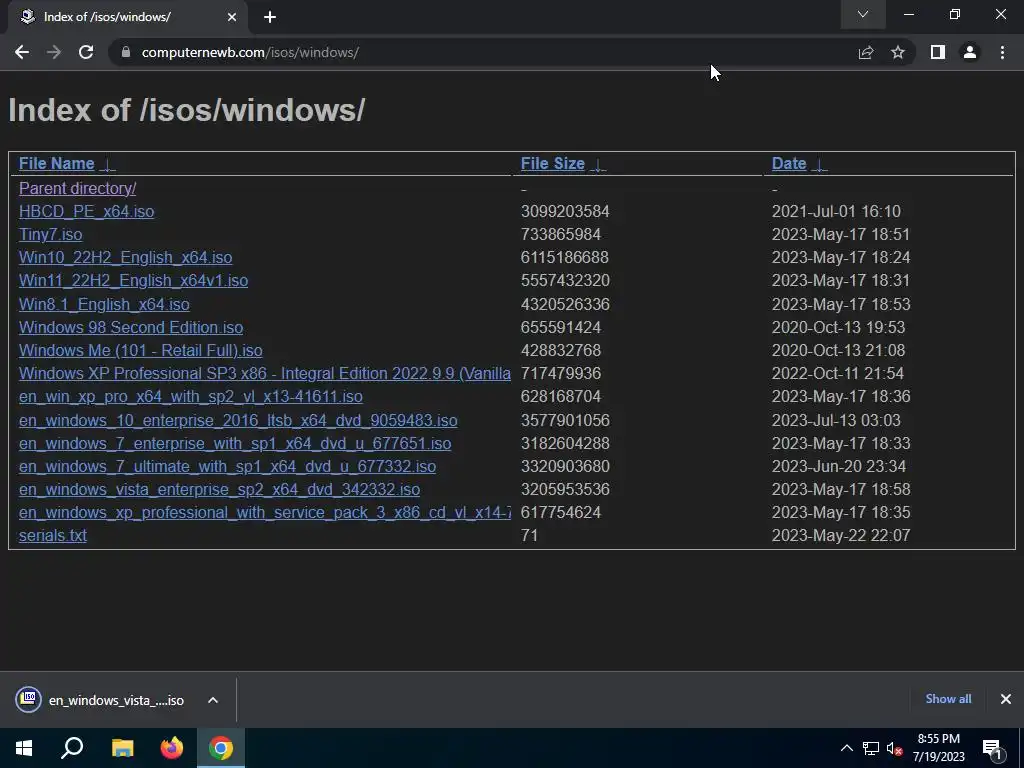Download Tiny7.iso
The image size is (1024, 768).
point(50,234)
